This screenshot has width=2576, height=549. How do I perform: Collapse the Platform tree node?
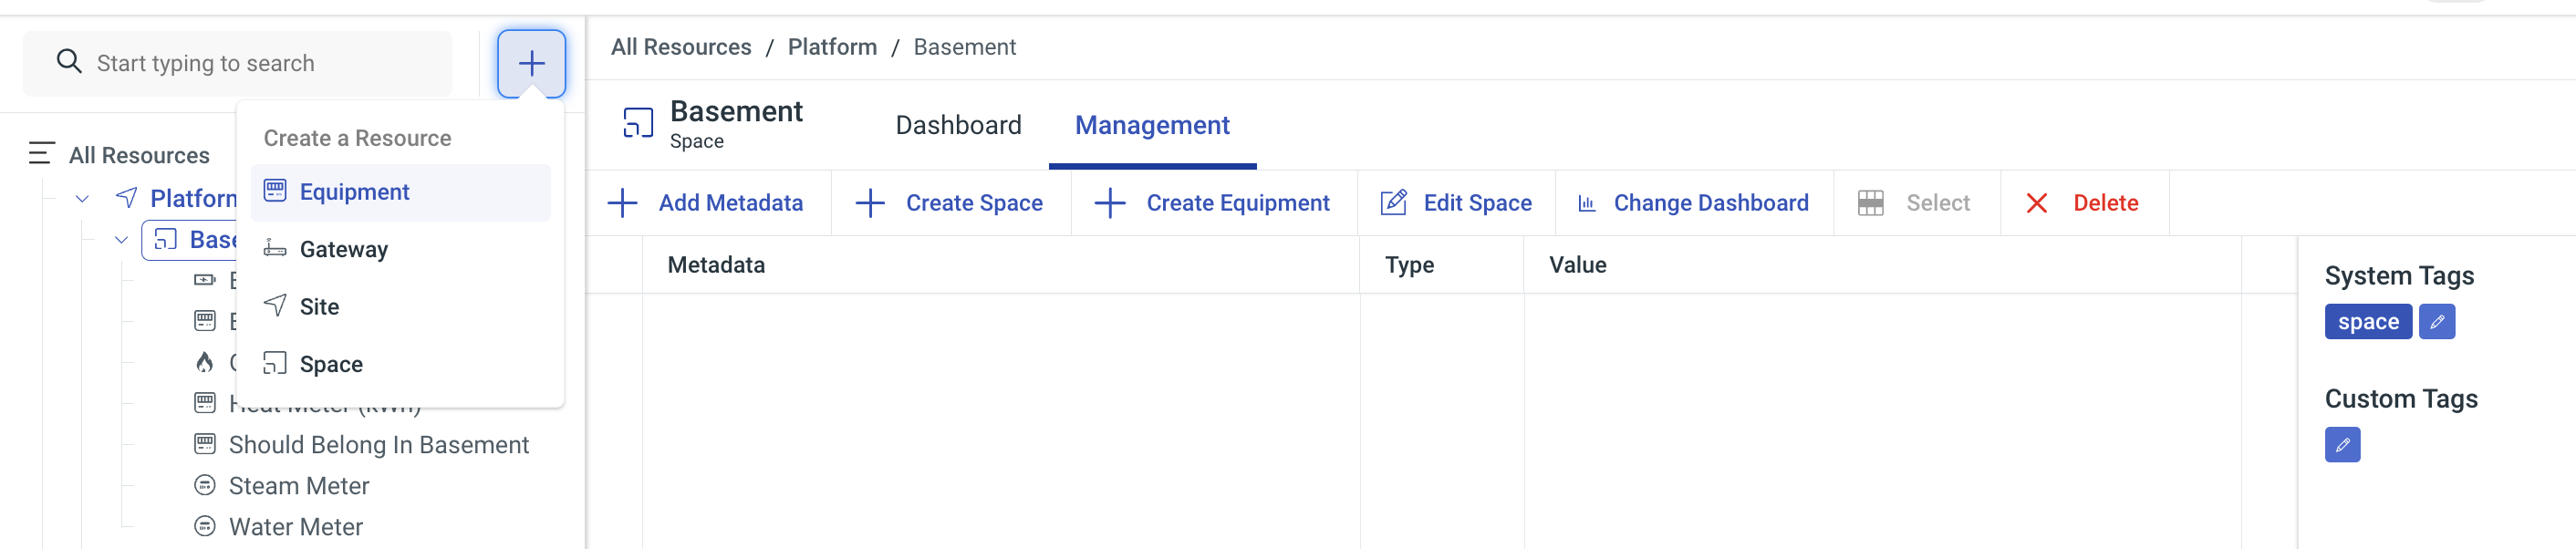point(82,199)
